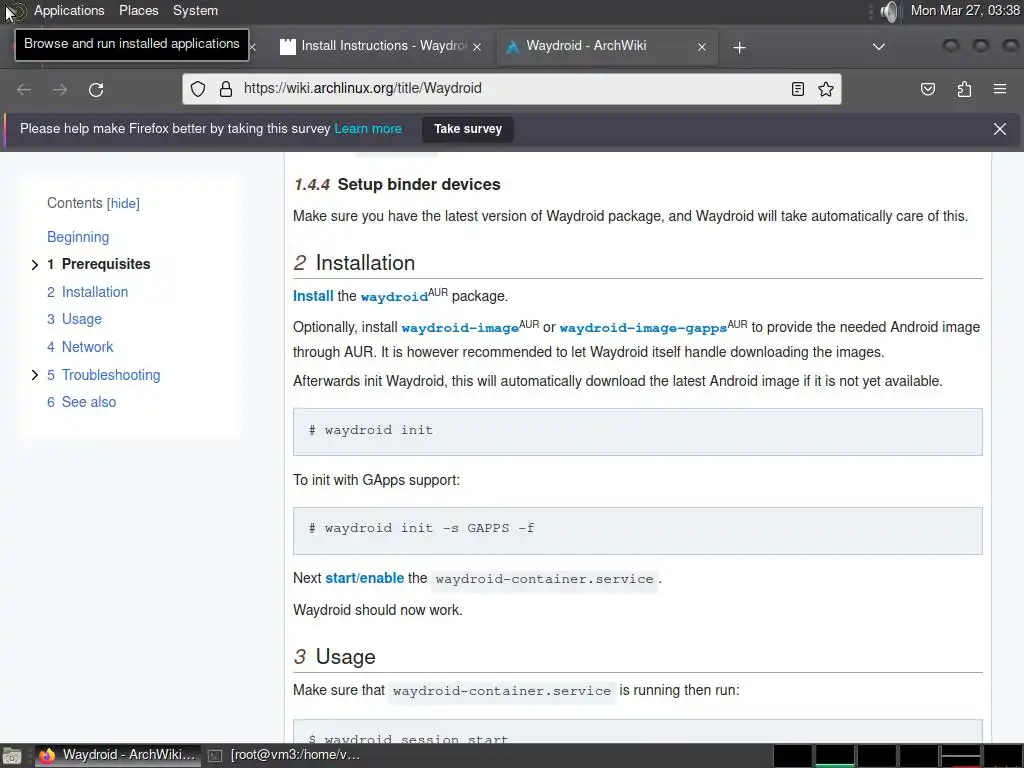Click the back navigation arrow
The height and width of the screenshot is (768, 1024).
pos(24,89)
